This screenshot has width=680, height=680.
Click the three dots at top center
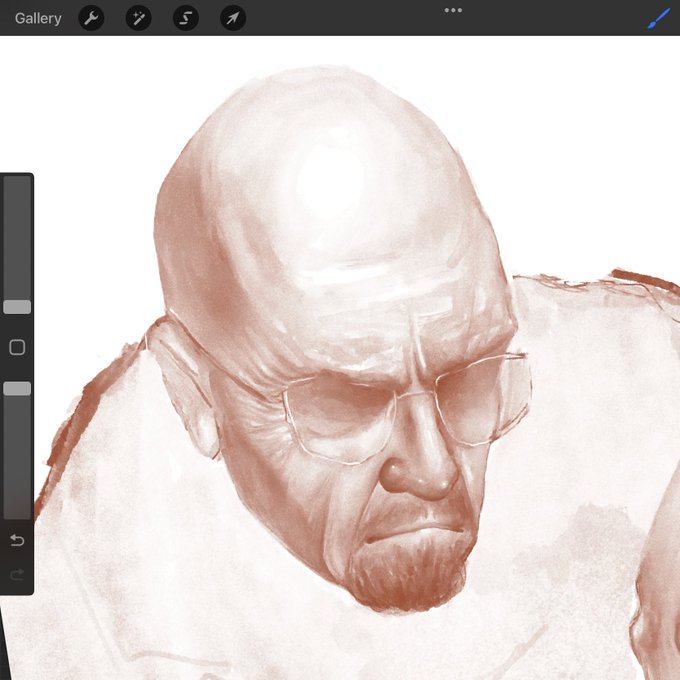[453, 10]
